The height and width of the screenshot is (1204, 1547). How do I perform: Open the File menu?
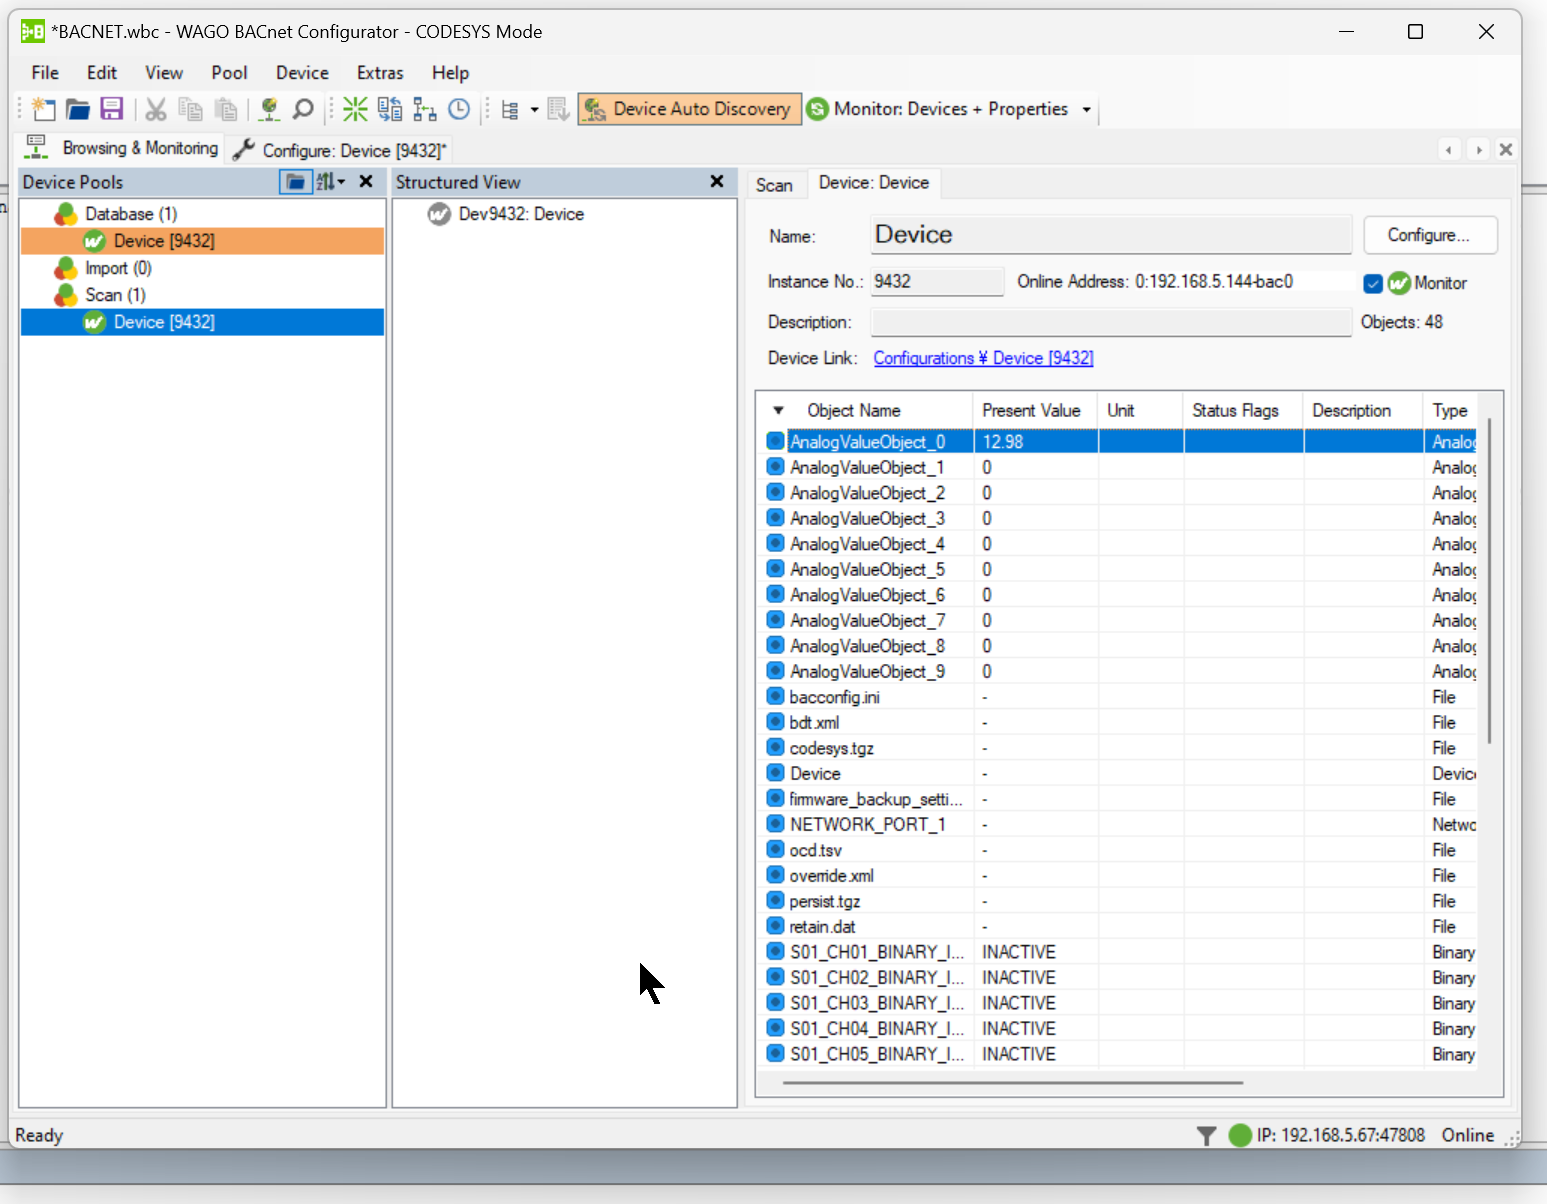coord(45,73)
